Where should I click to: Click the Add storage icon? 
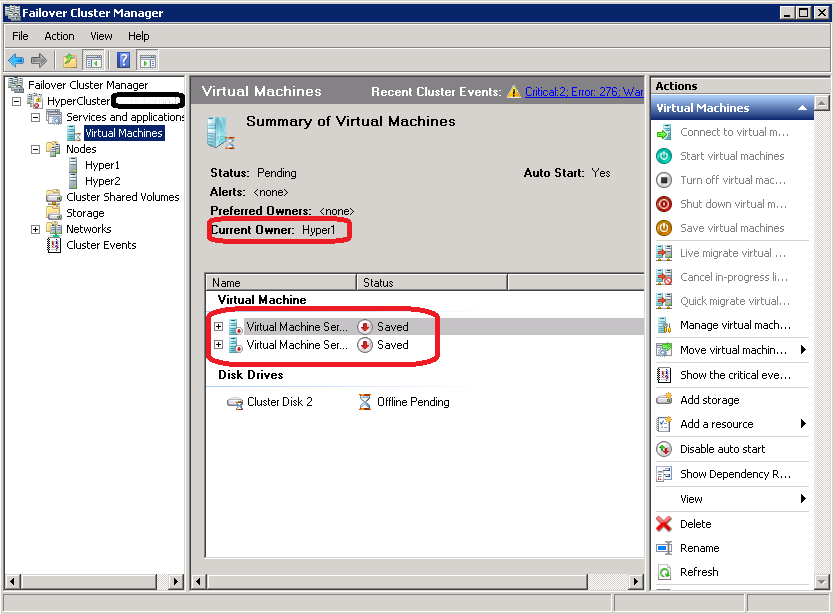[664, 400]
